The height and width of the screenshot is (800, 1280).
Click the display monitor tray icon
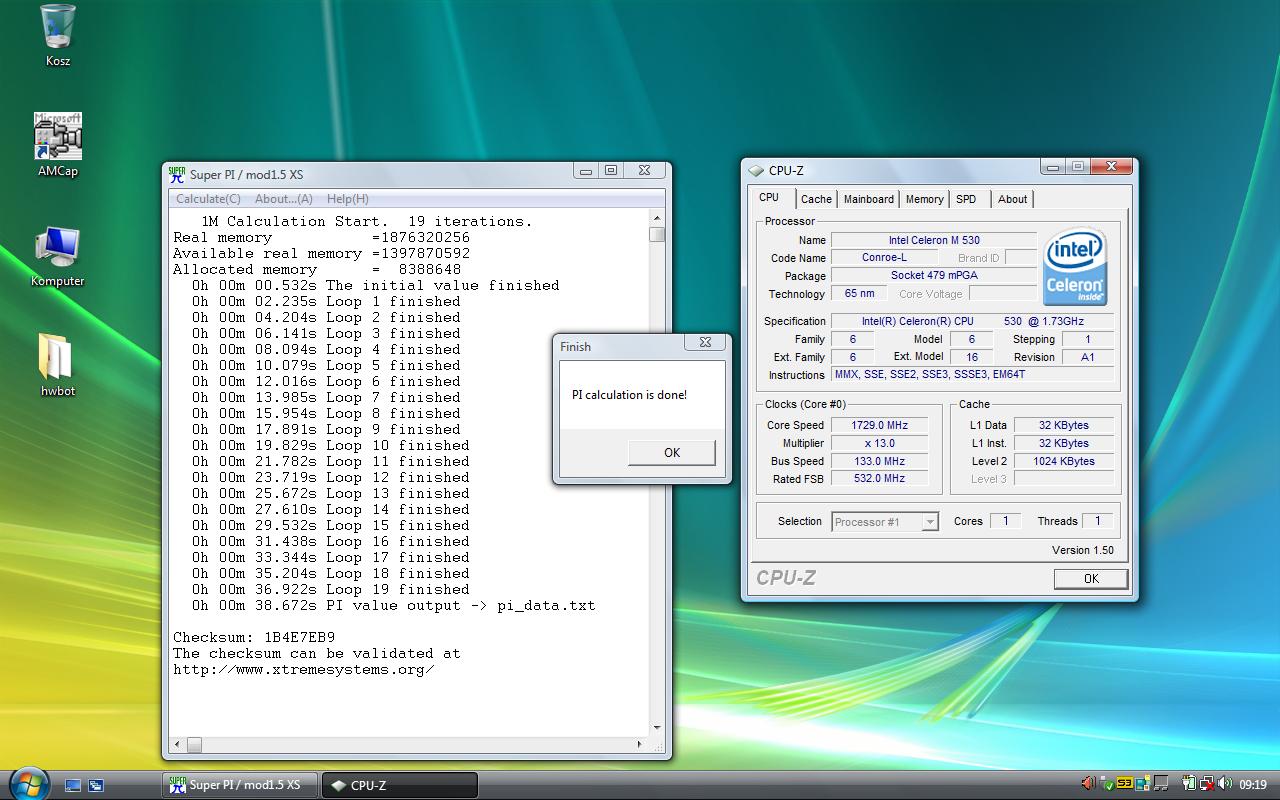[1161, 783]
